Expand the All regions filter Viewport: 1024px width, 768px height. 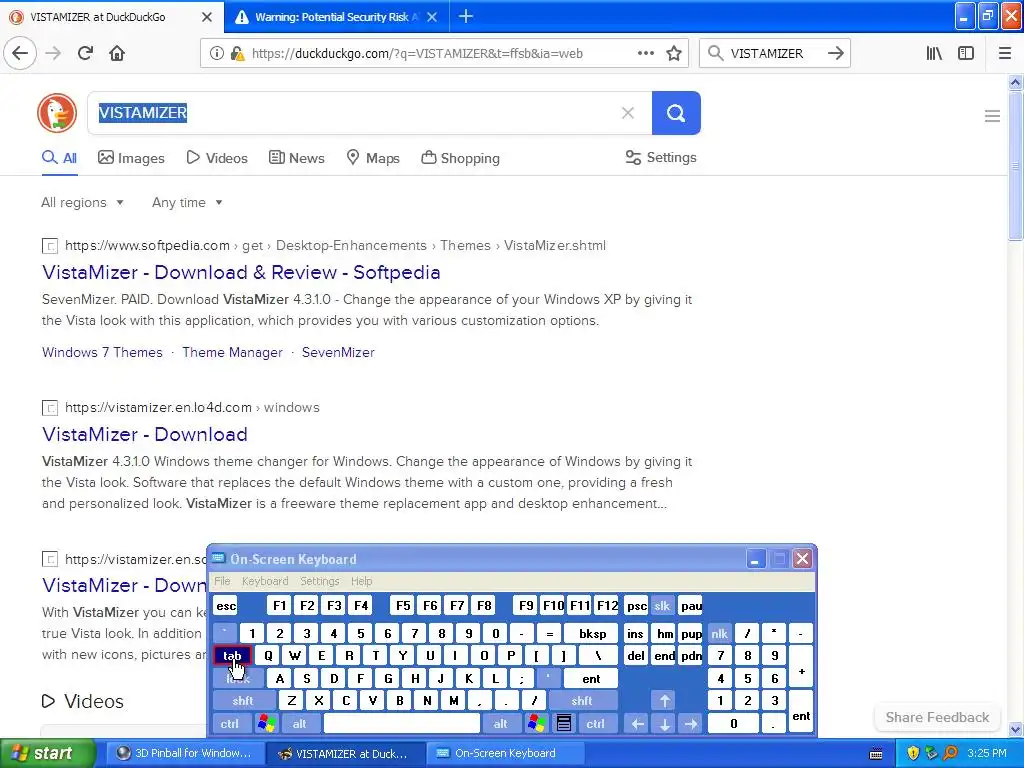pos(82,202)
